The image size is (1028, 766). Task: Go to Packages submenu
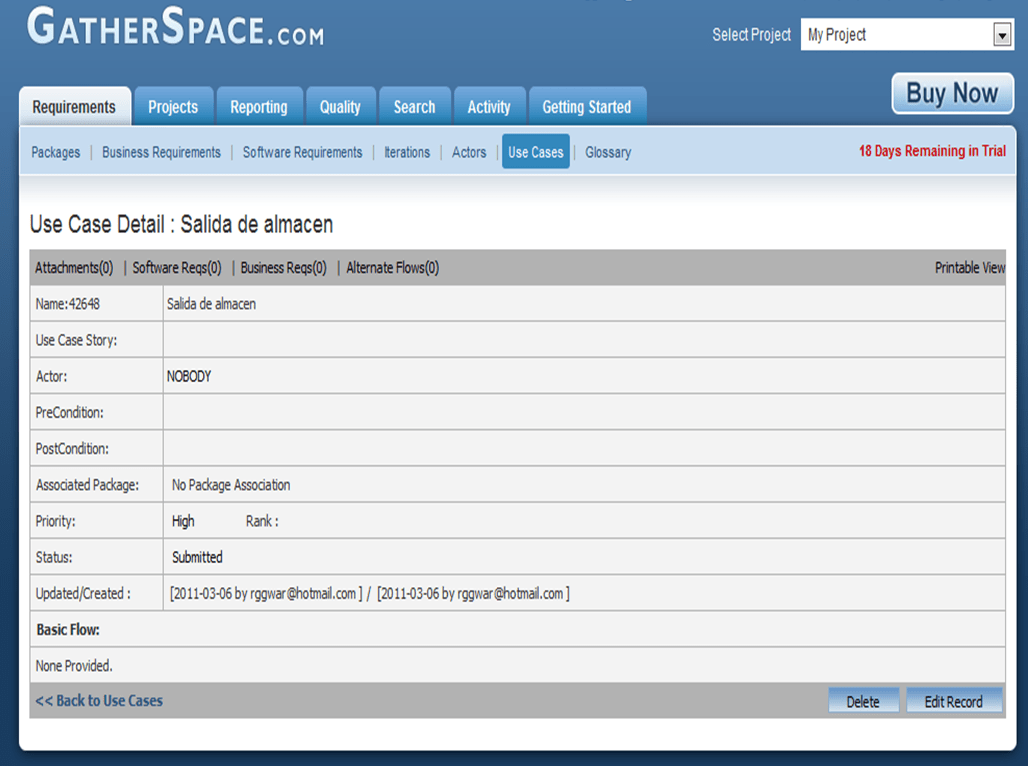(x=56, y=152)
